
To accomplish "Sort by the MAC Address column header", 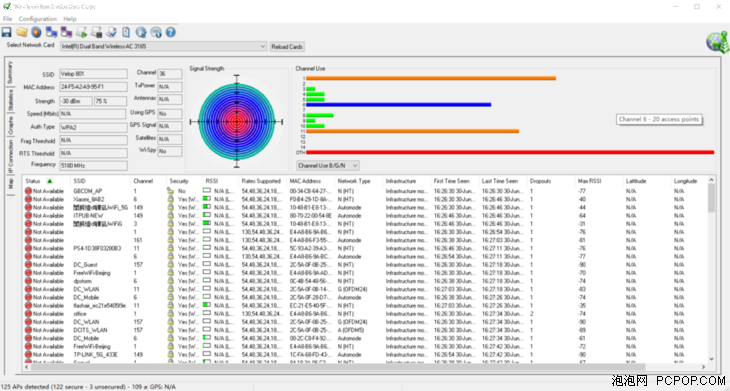I will (311, 181).
